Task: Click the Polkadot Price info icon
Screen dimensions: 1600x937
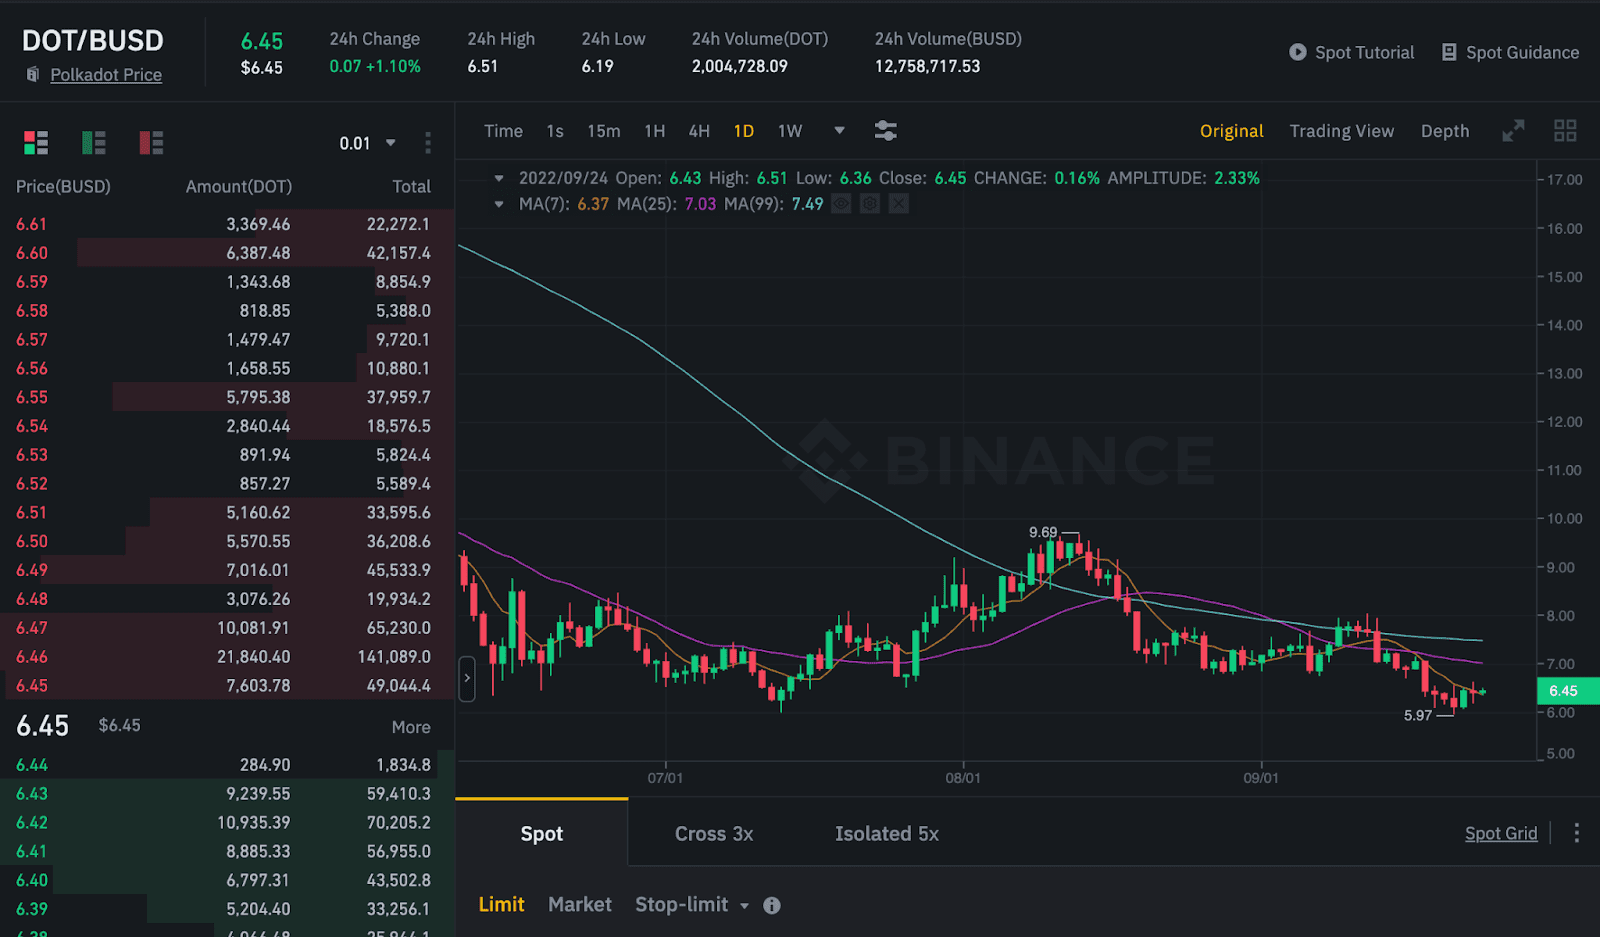Action: tap(33, 75)
